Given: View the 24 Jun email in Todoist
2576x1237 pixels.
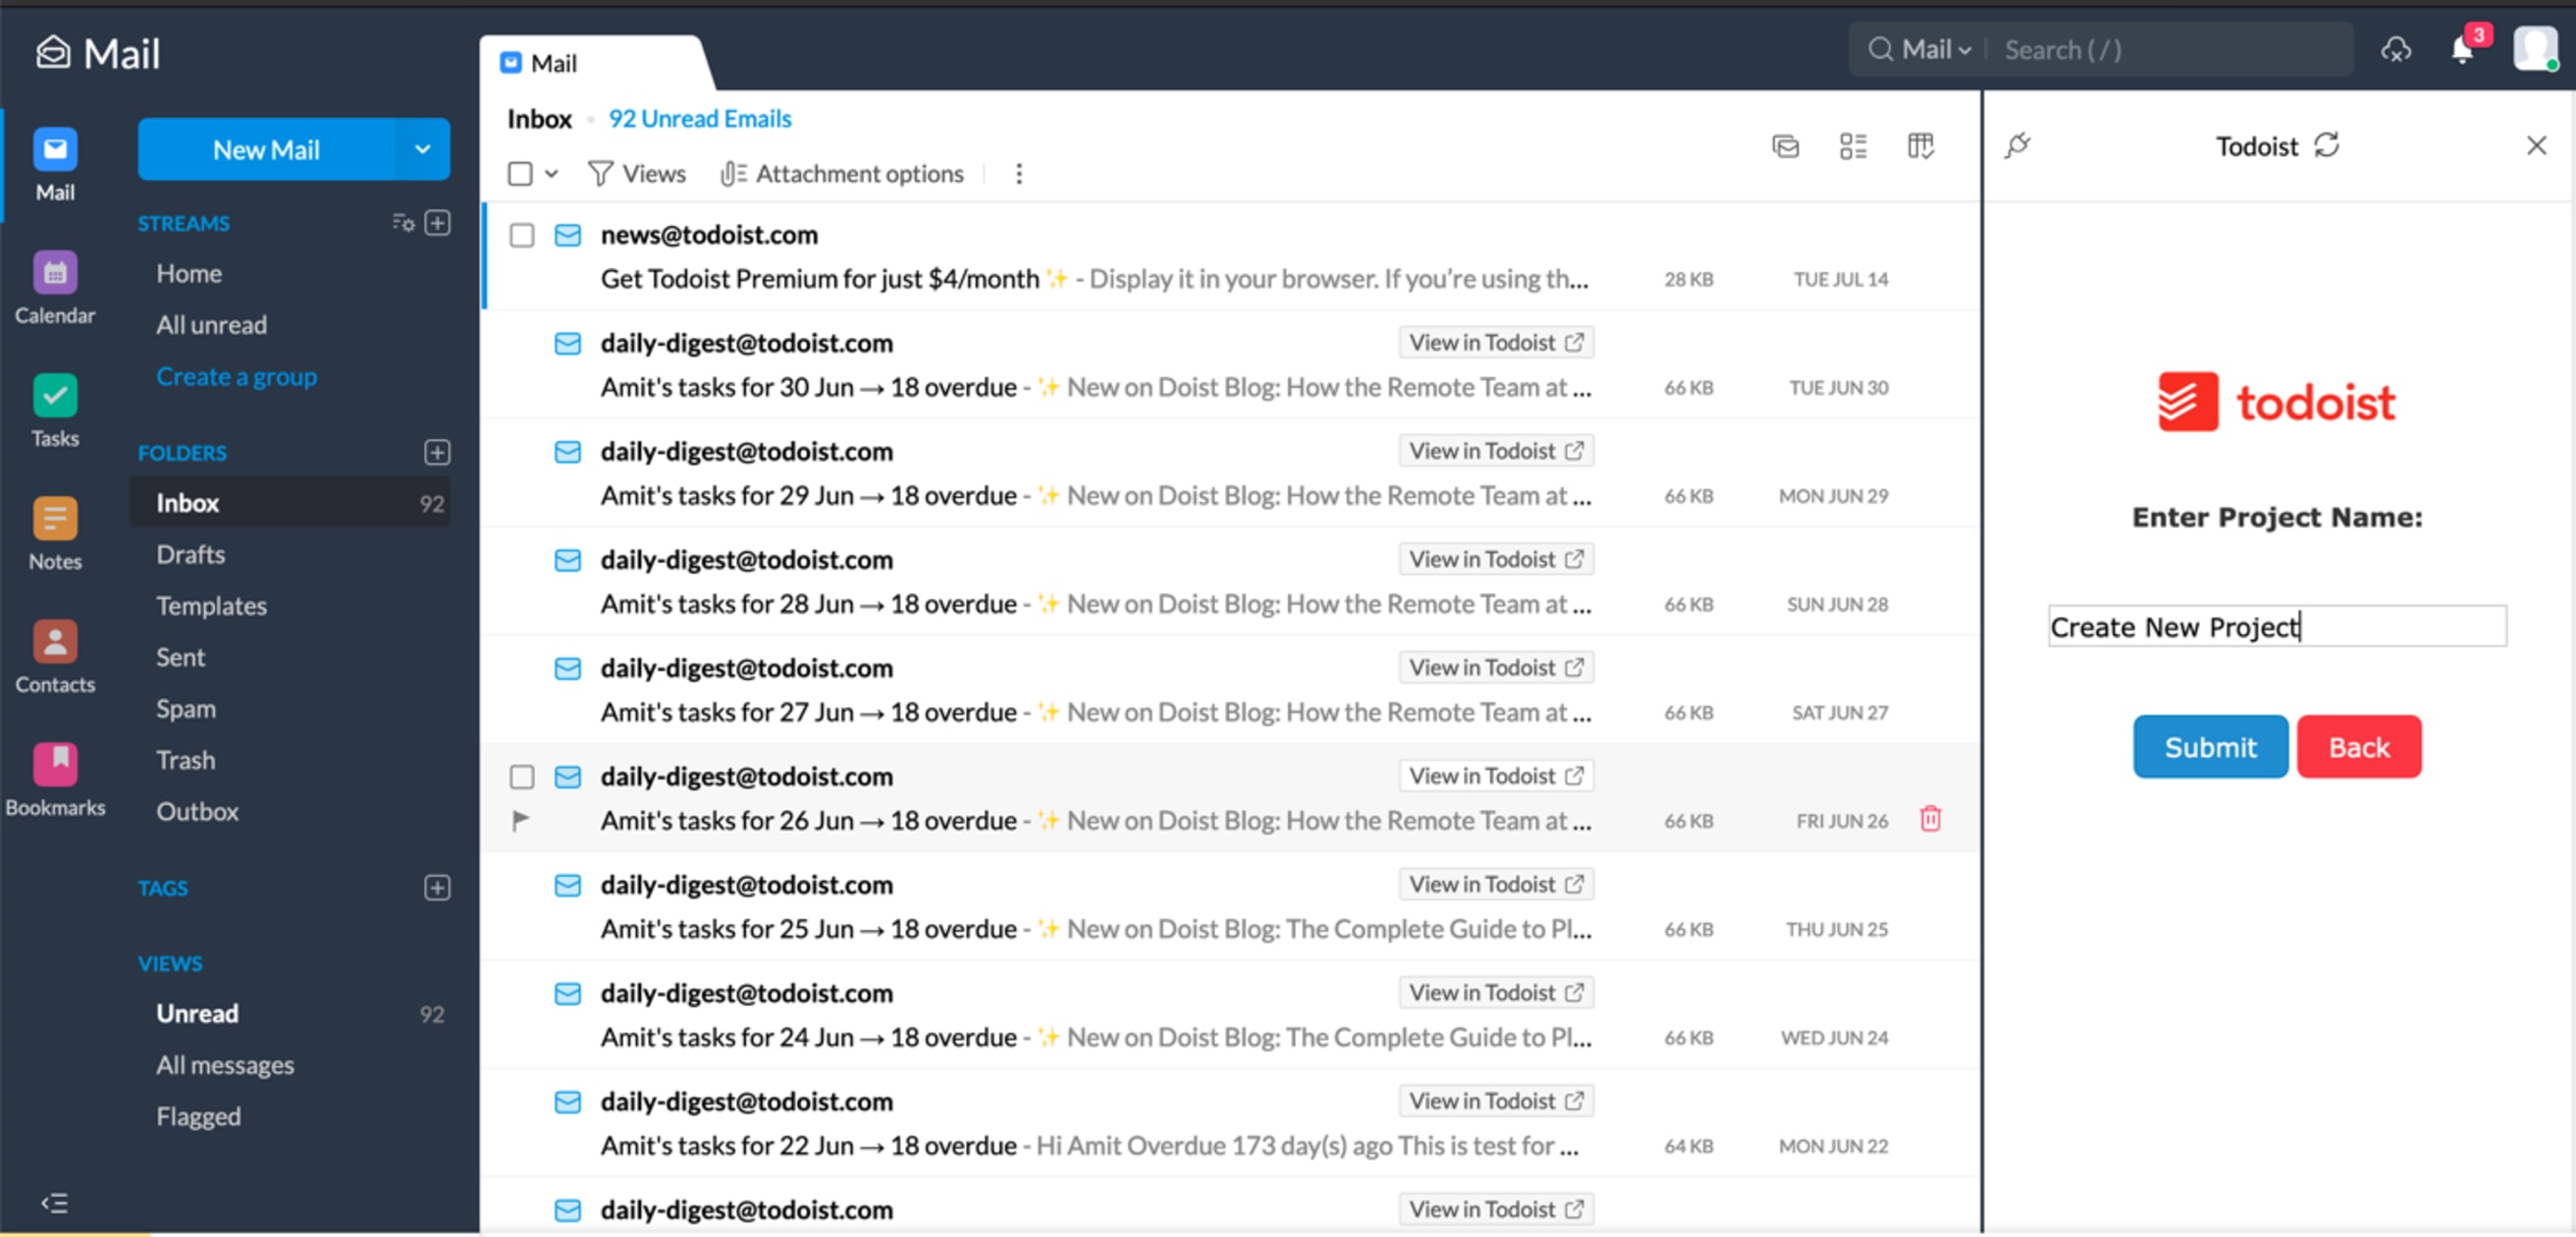Looking at the screenshot, I should (1495, 992).
